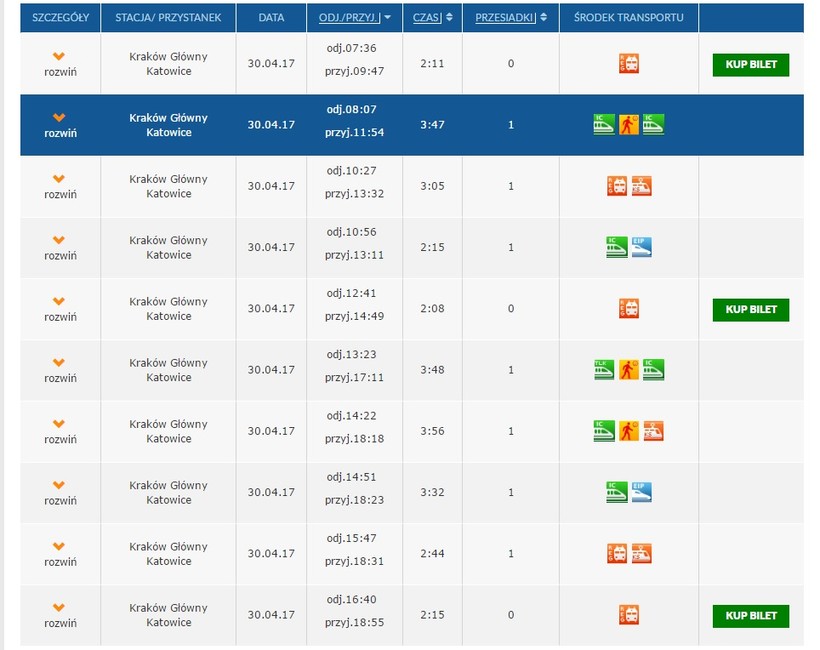Click the KS train icon in 10:27 row
820x650 pixels.
point(641,186)
